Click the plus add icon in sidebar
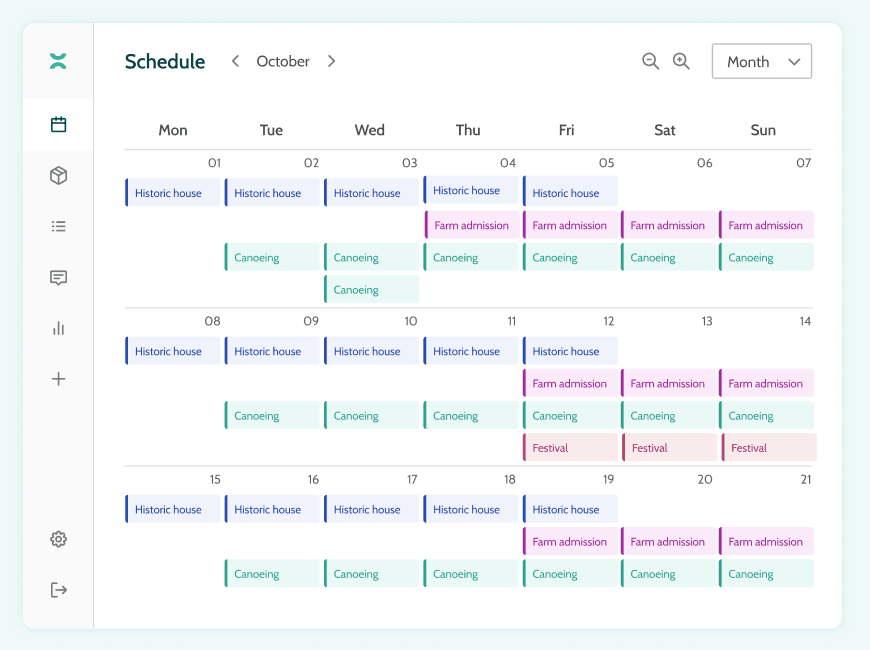870x650 pixels. point(58,379)
